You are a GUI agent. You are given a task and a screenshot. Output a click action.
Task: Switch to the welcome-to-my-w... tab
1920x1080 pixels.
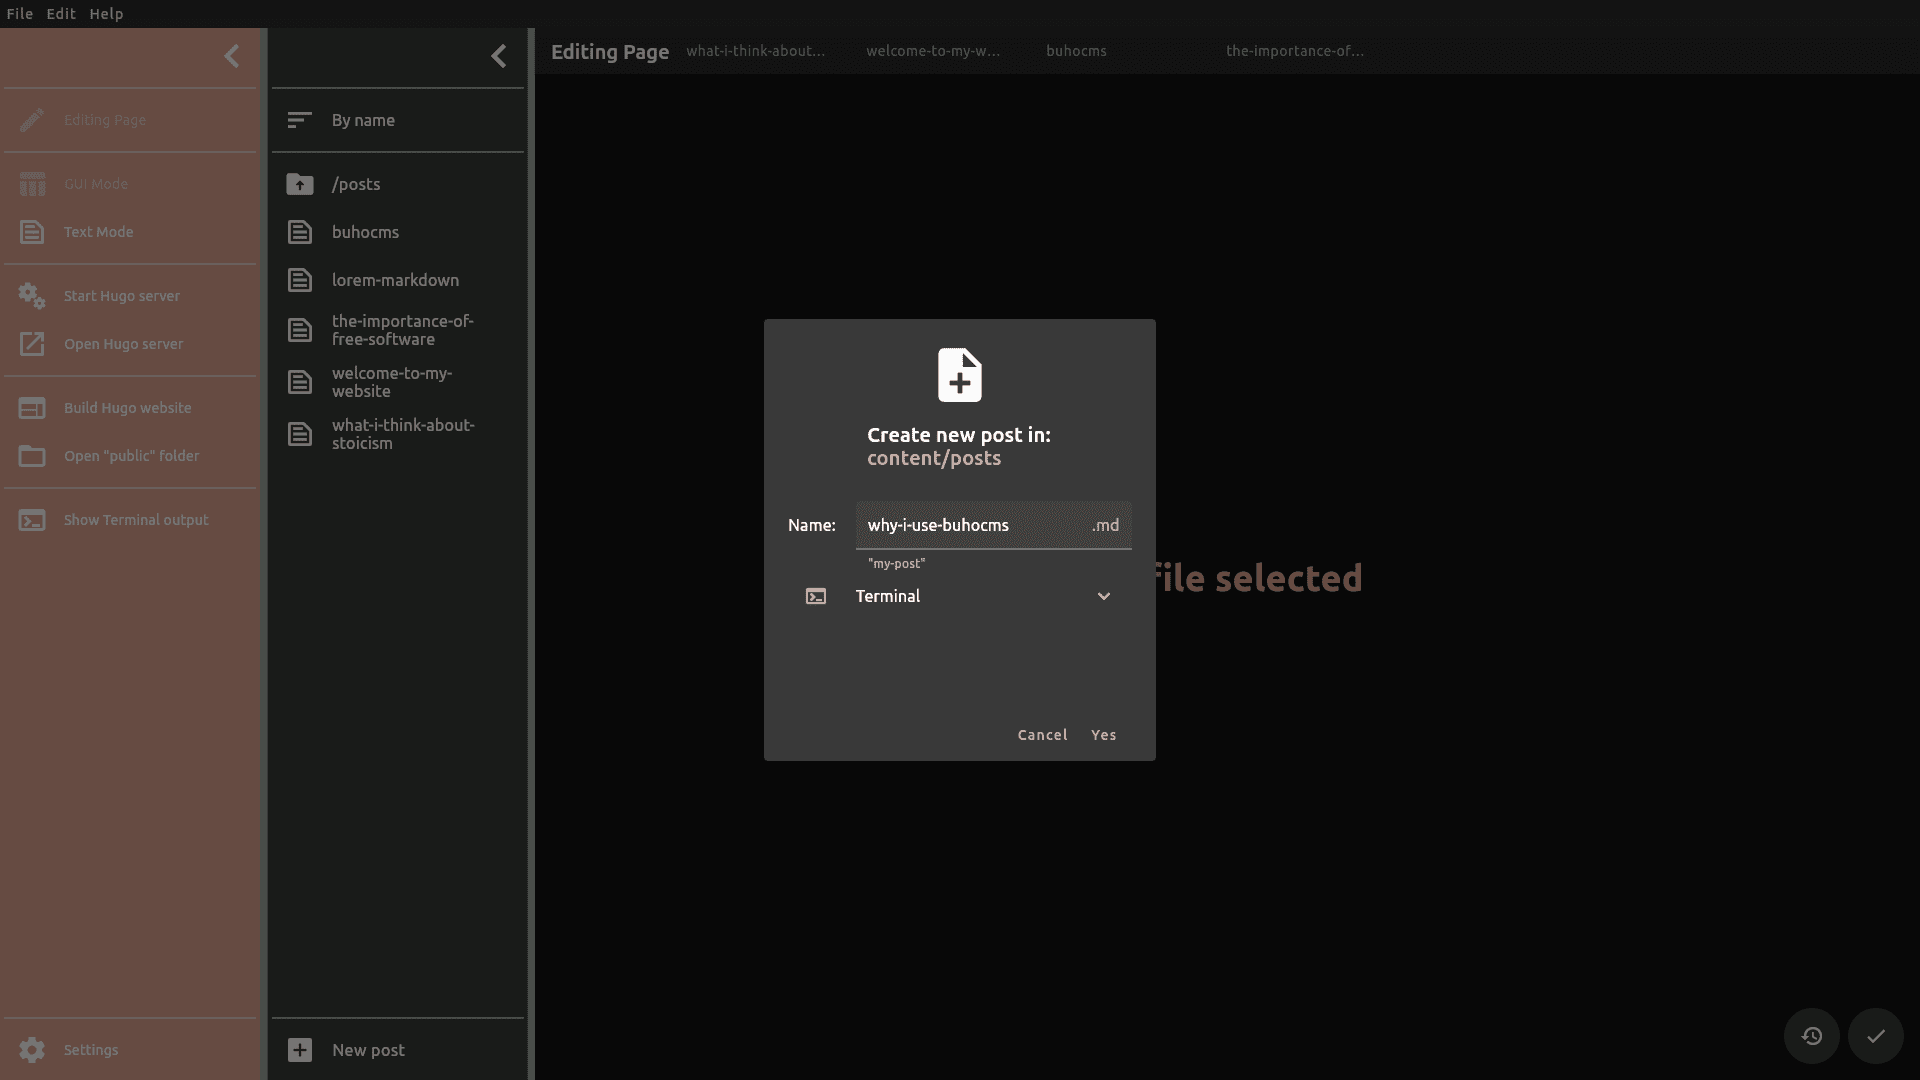[x=933, y=51]
